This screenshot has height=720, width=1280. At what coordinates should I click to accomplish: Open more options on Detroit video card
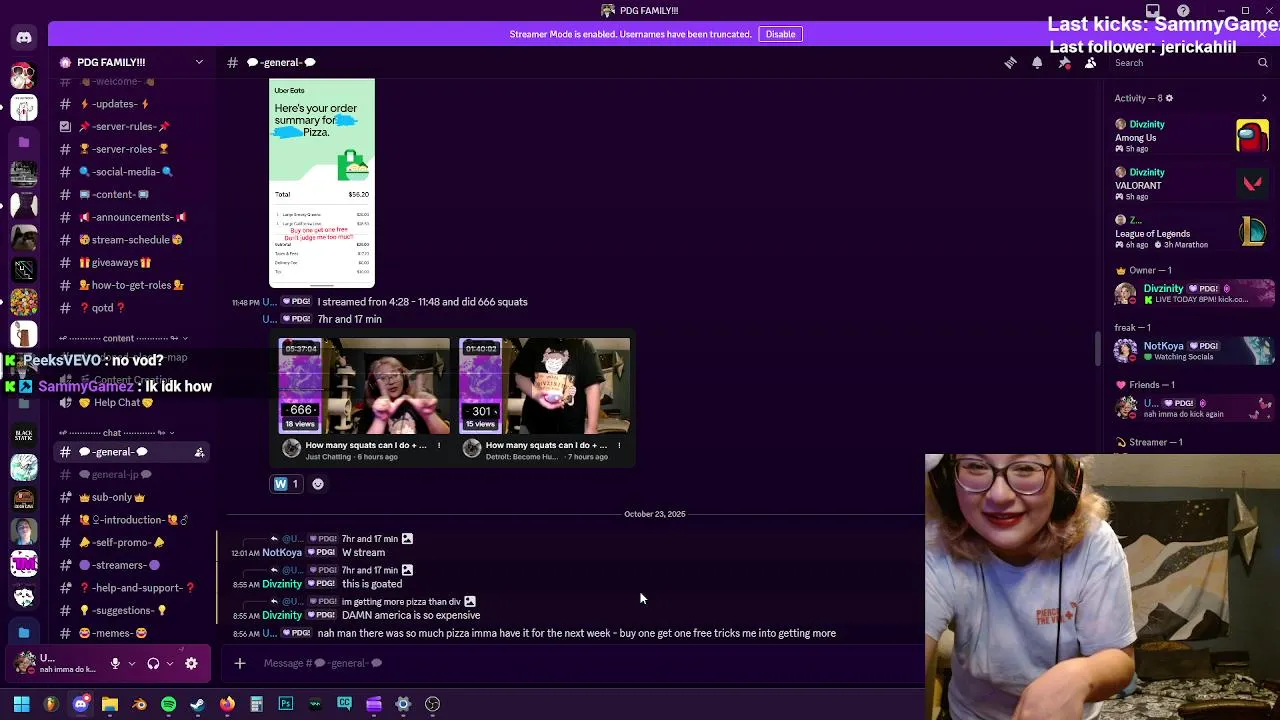point(619,445)
